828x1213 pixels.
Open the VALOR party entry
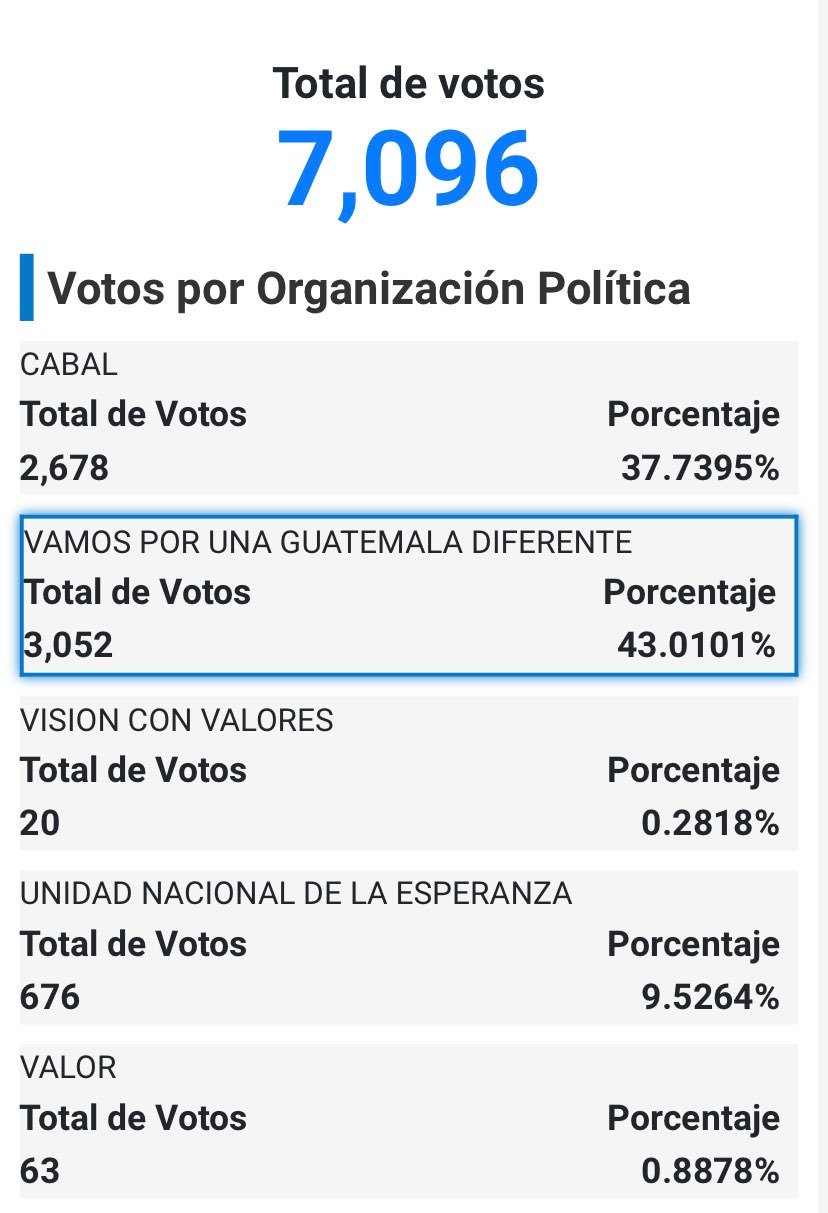click(68, 1067)
